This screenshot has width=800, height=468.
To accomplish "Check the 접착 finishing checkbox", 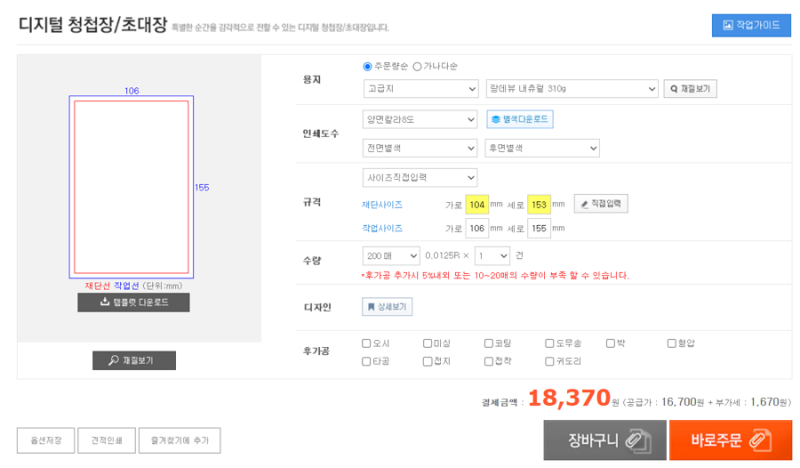I will 488,361.
